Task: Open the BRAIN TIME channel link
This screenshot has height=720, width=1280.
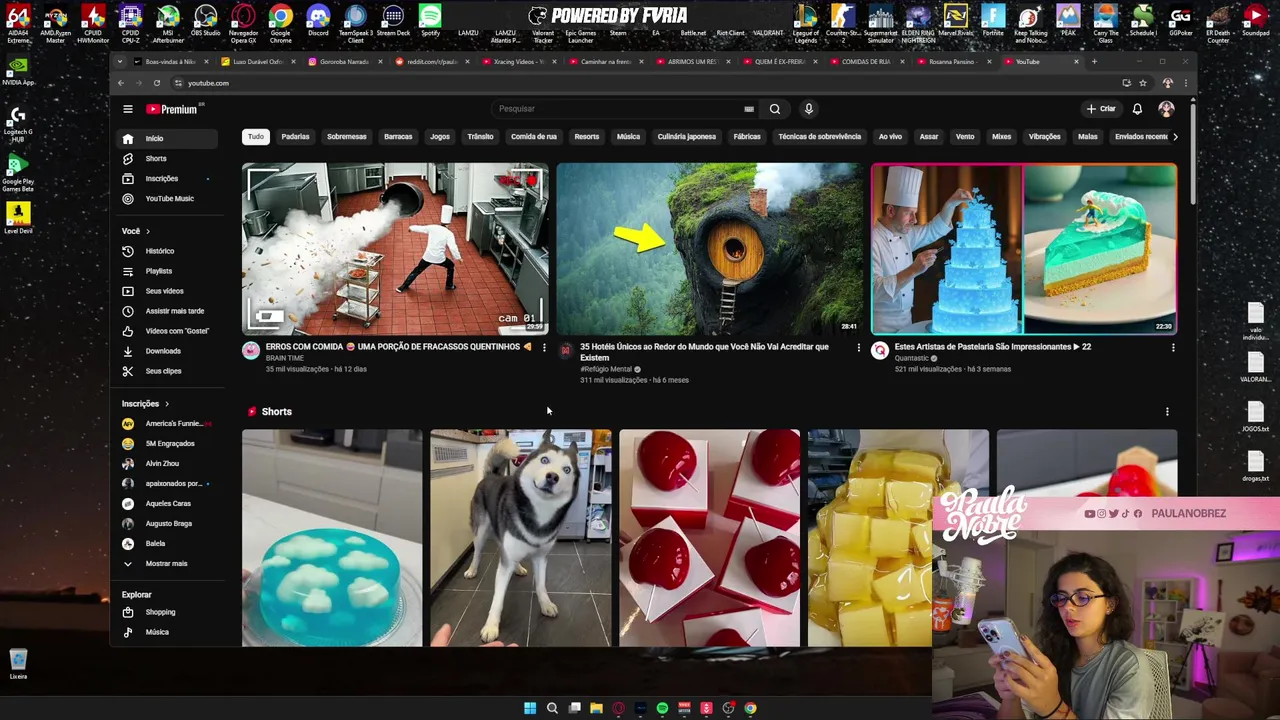Action: coord(285,358)
